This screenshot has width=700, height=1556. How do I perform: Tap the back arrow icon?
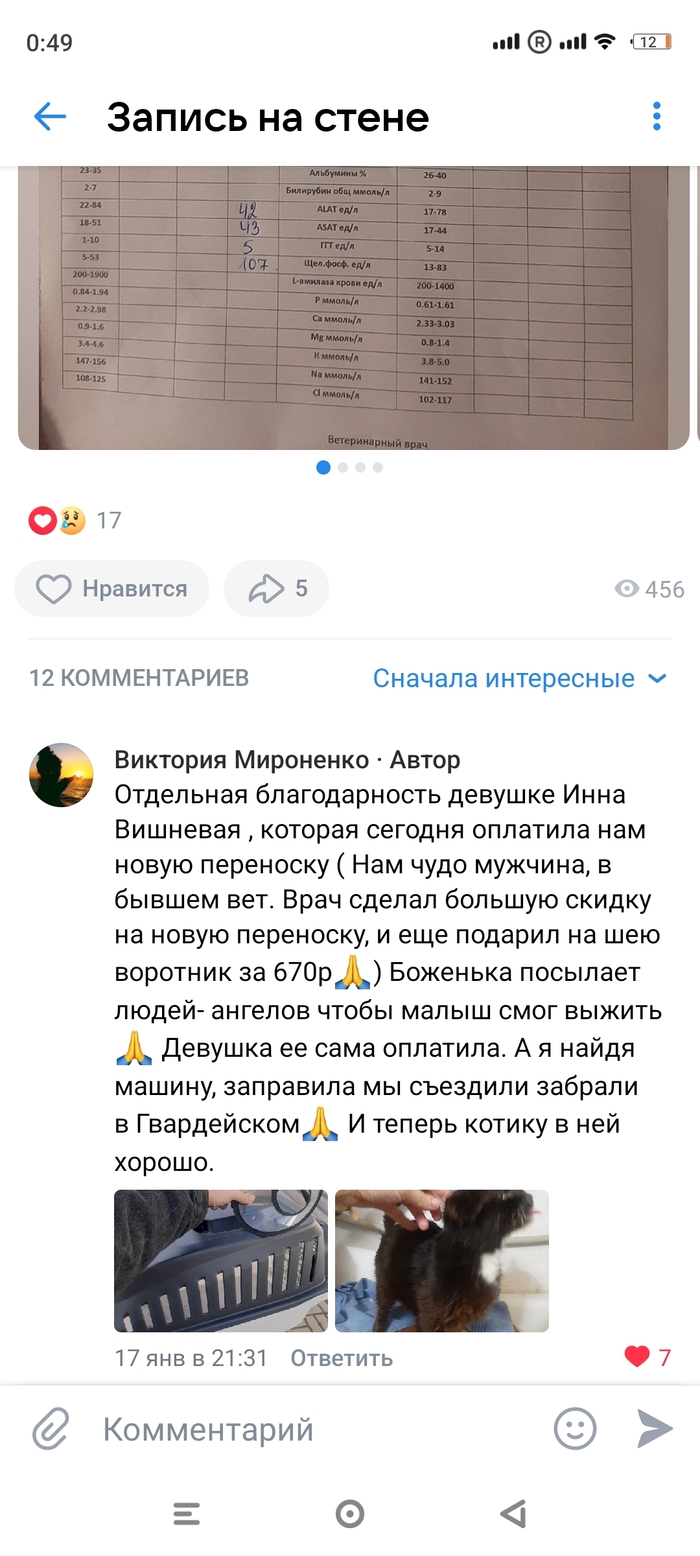[50, 117]
